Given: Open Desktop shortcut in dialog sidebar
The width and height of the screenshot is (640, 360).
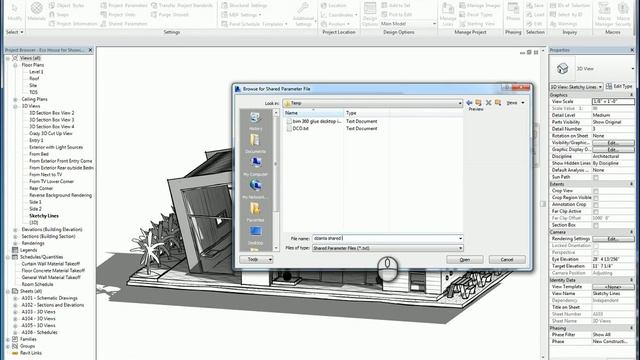Looking at the screenshot, I should tap(256, 235).
